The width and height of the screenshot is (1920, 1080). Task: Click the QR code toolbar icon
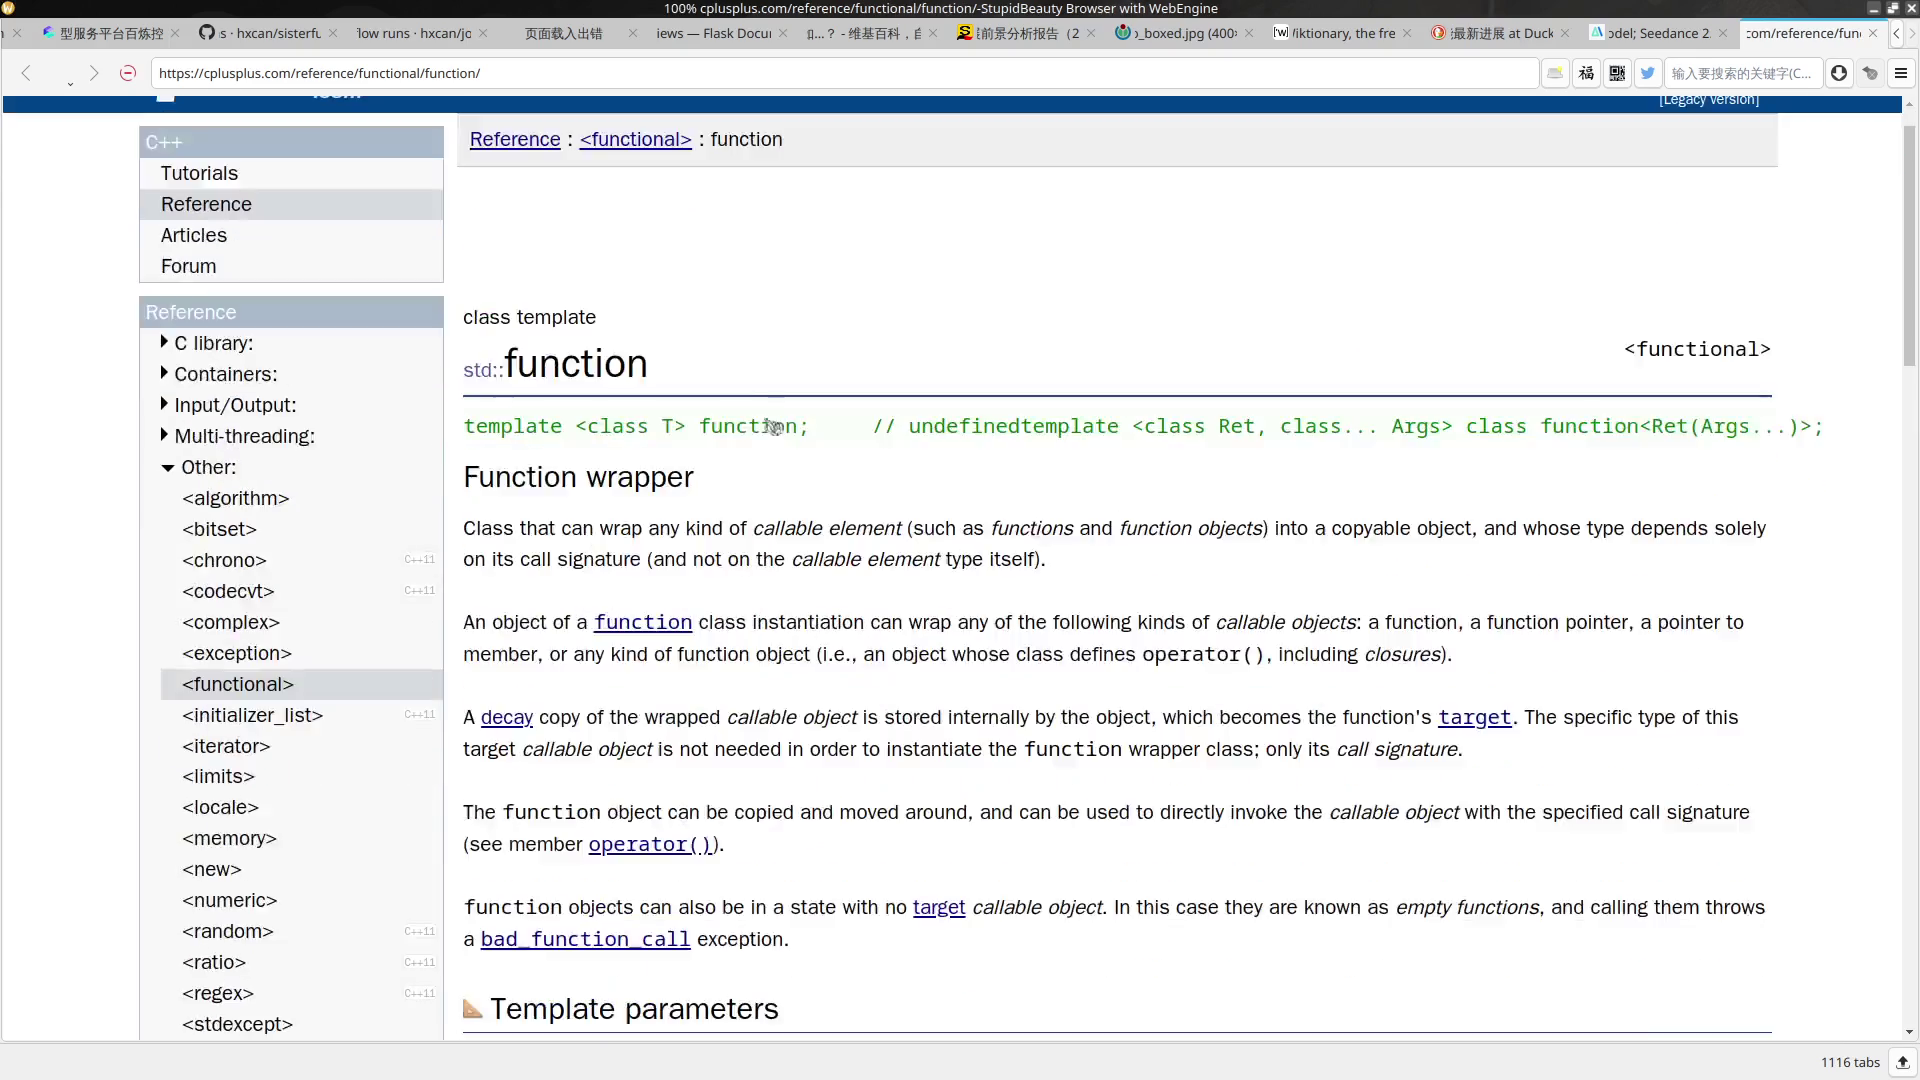(x=1617, y=73)
